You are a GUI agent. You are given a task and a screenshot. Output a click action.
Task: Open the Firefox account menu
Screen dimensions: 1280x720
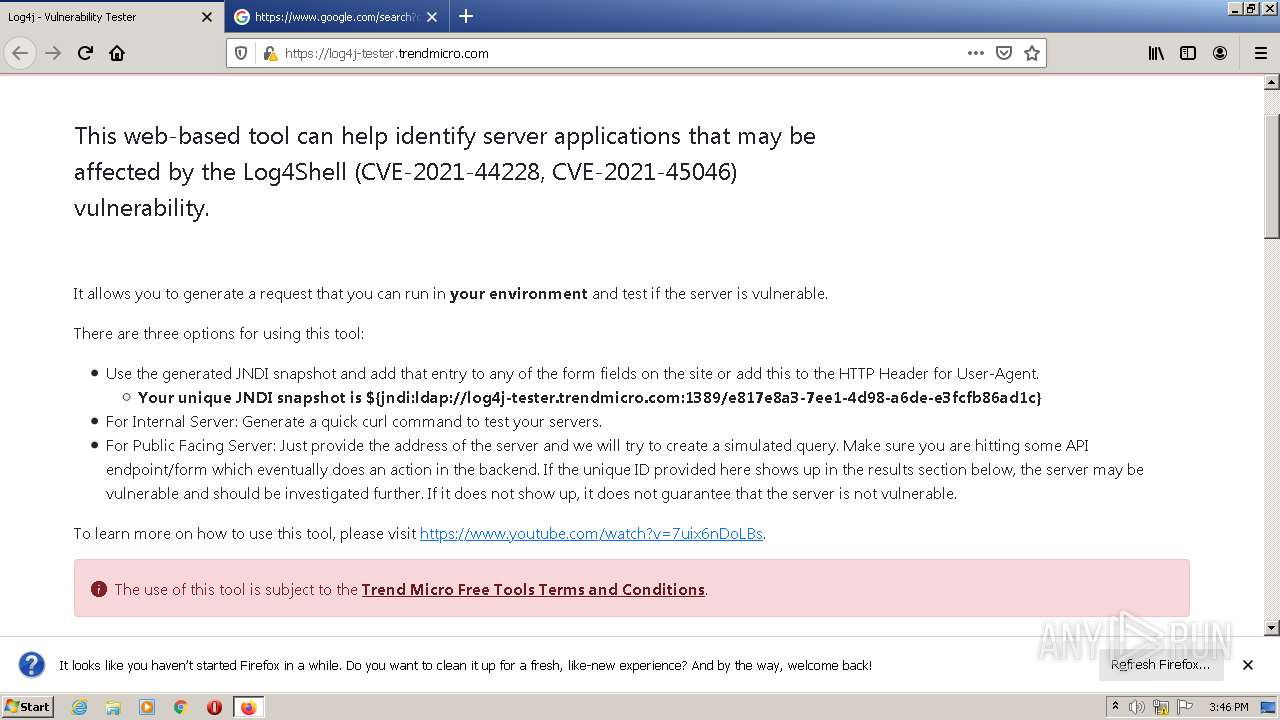[x=1220, y=53]
